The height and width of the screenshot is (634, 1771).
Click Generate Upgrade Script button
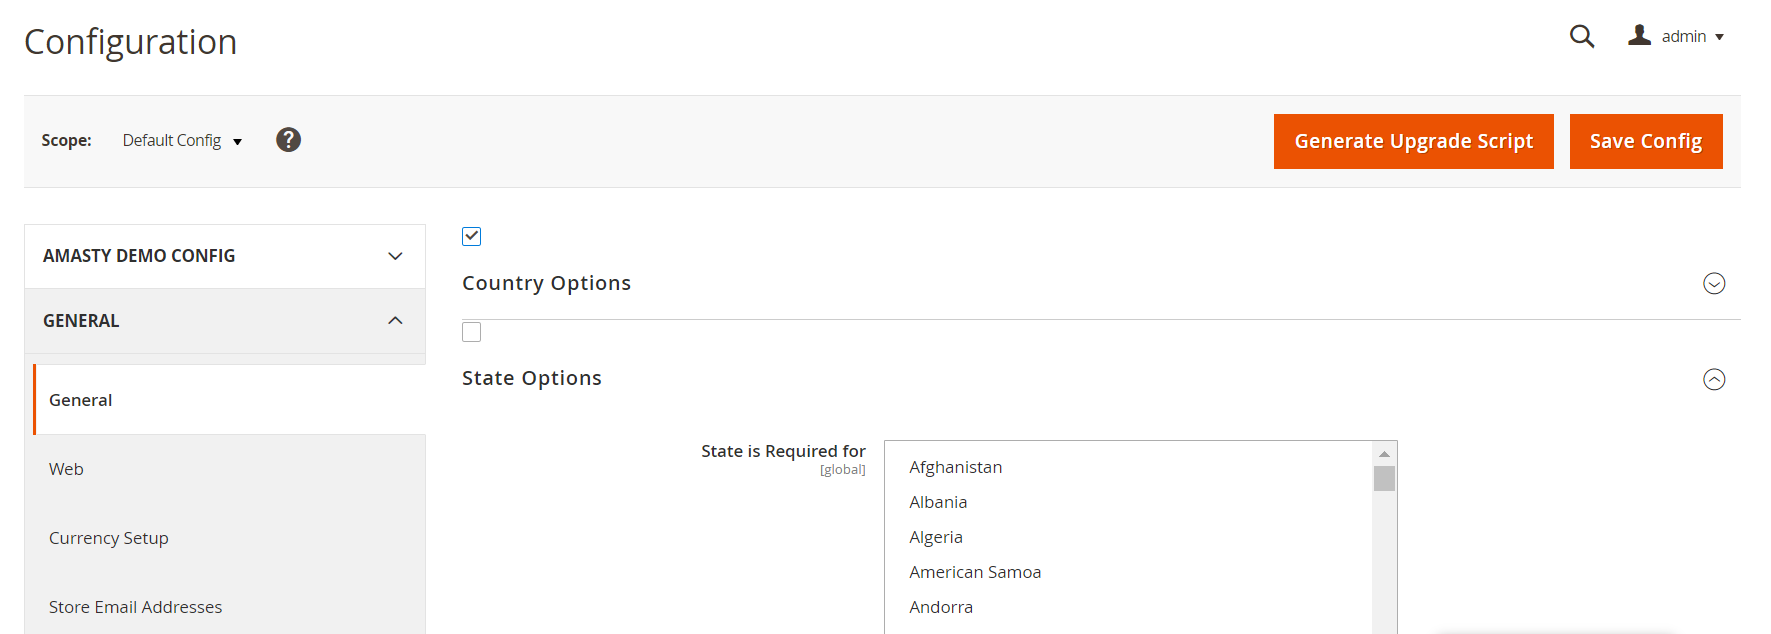(1413, 142)
